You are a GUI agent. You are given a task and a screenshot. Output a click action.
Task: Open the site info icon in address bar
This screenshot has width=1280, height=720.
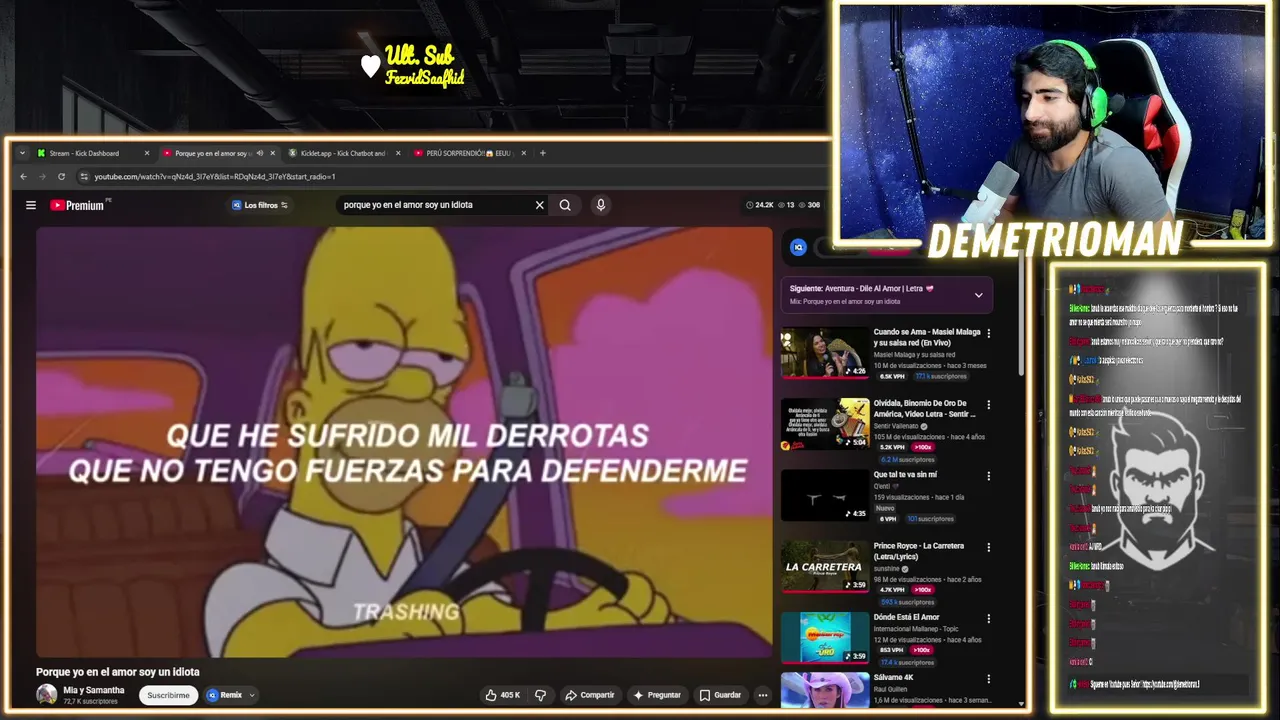[x=84, y=177]
